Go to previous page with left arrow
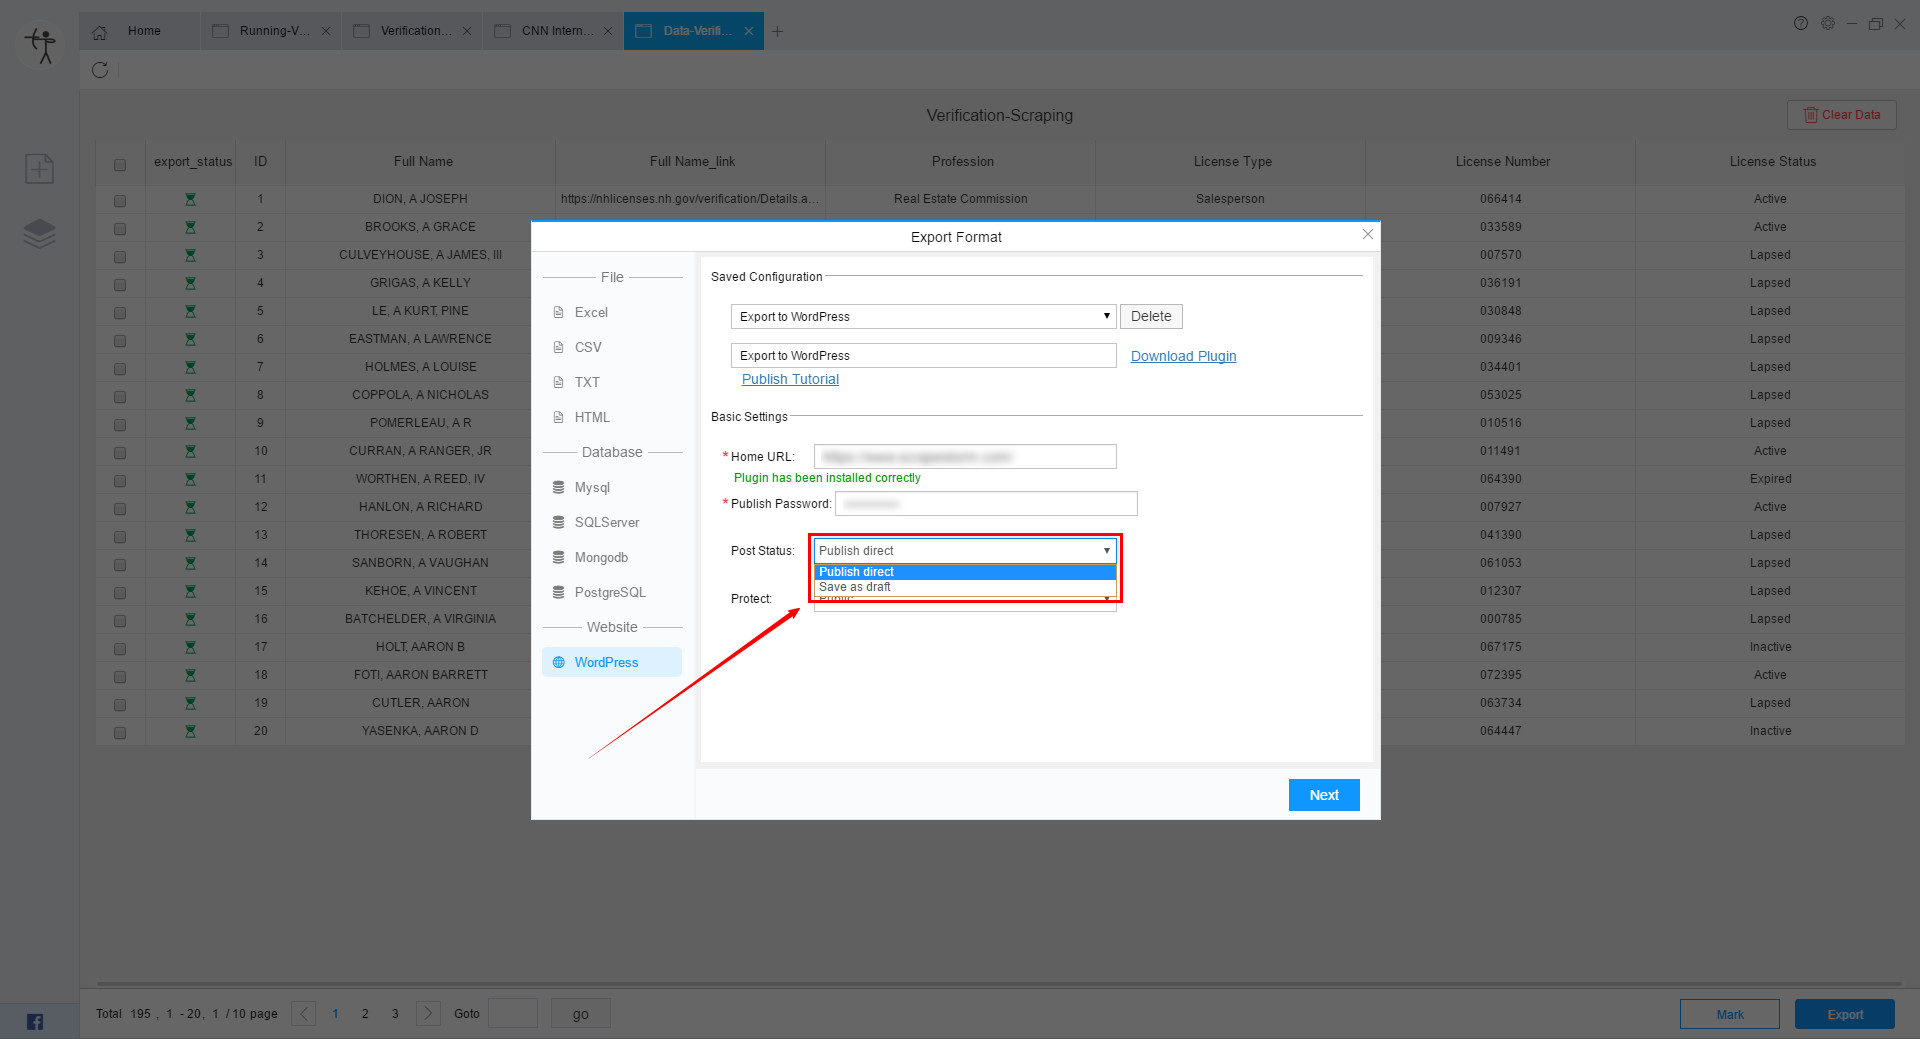 coord(304,1013)
